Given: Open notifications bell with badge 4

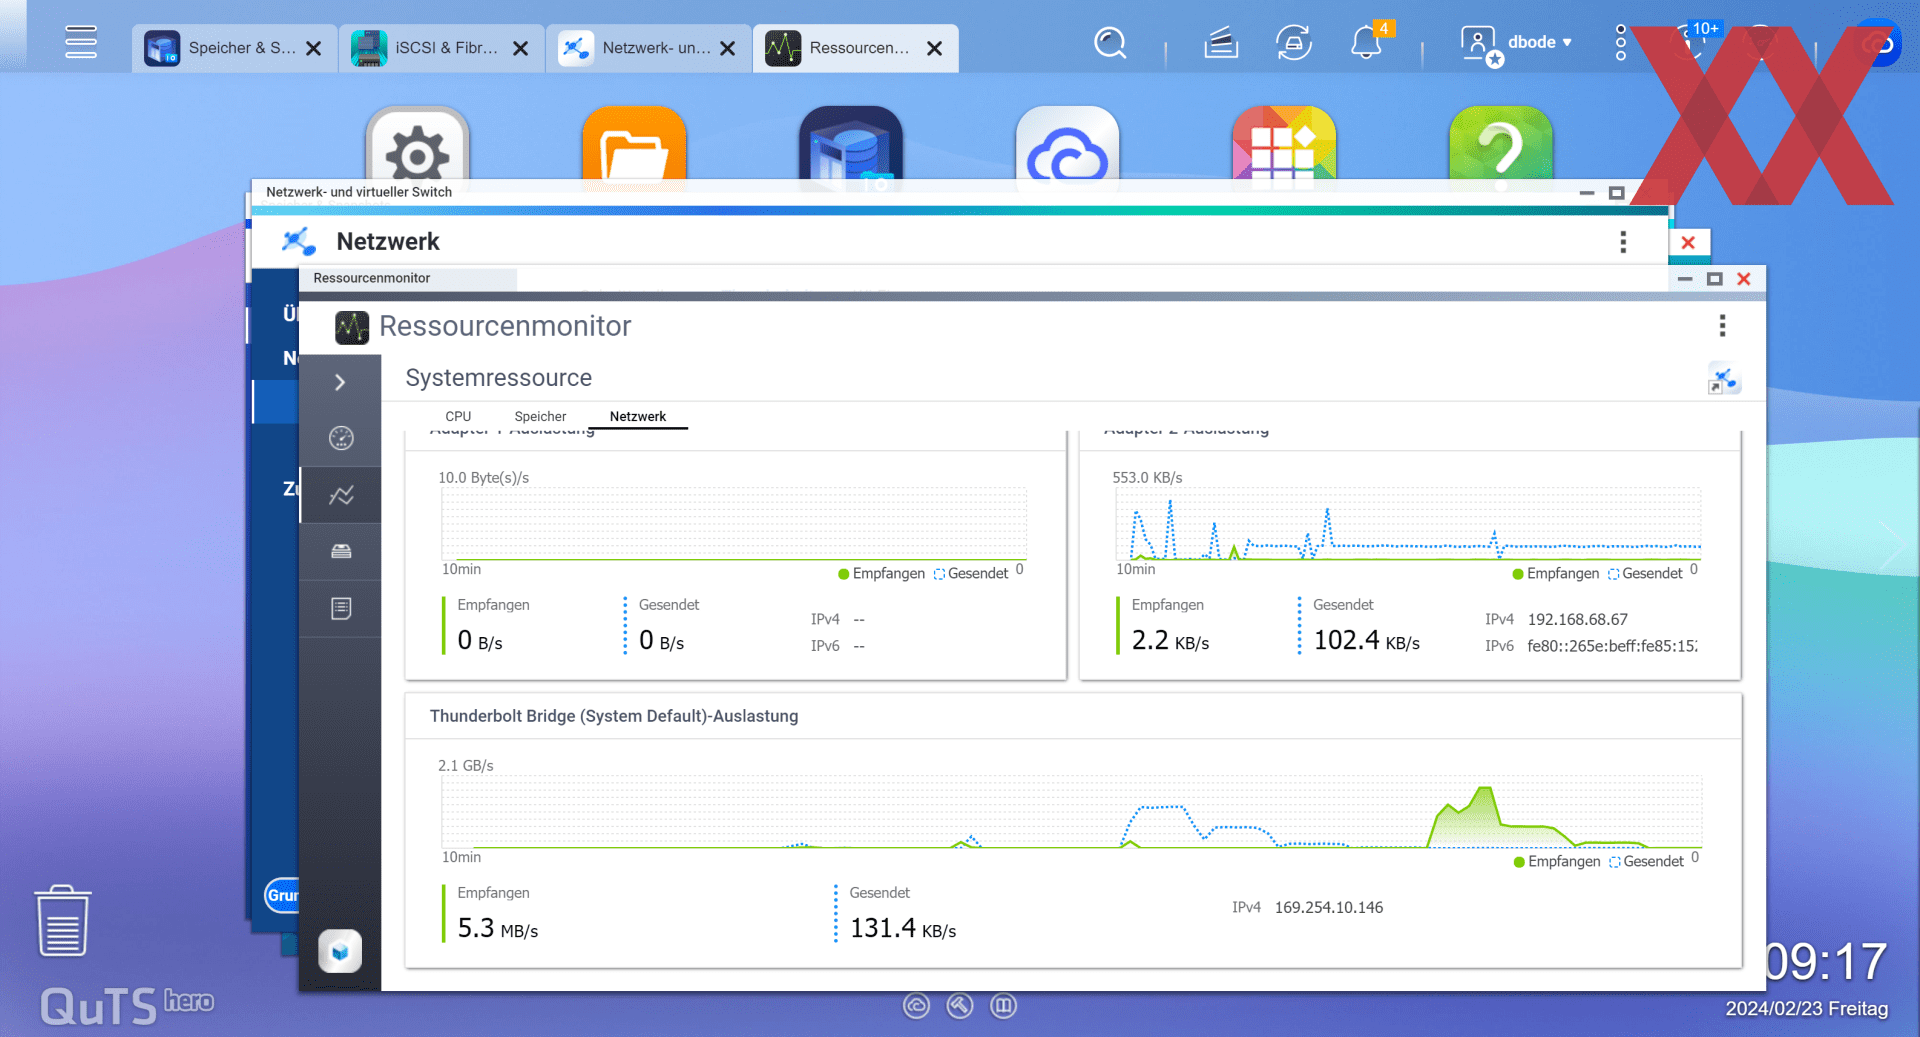Looking at the screenshot, I should pyautogui.click(x=1368, y=42).
